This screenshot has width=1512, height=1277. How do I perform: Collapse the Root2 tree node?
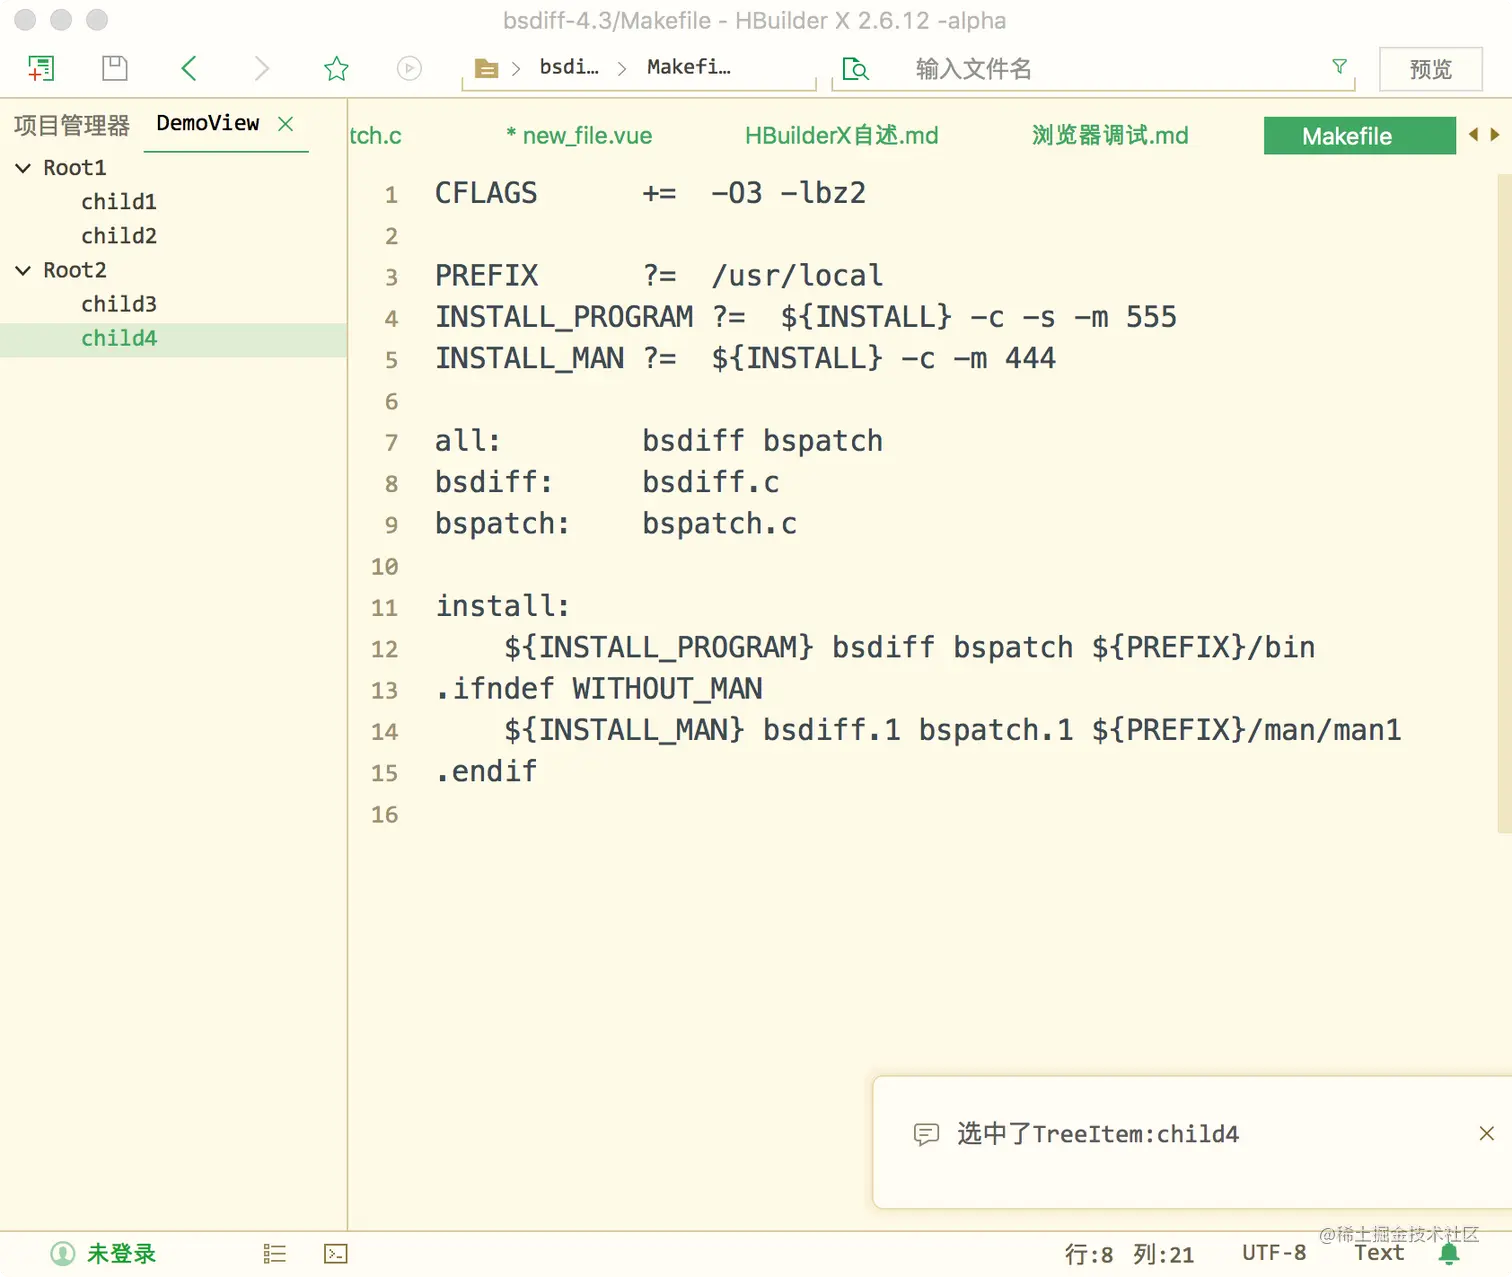click(x=23, y=270)
